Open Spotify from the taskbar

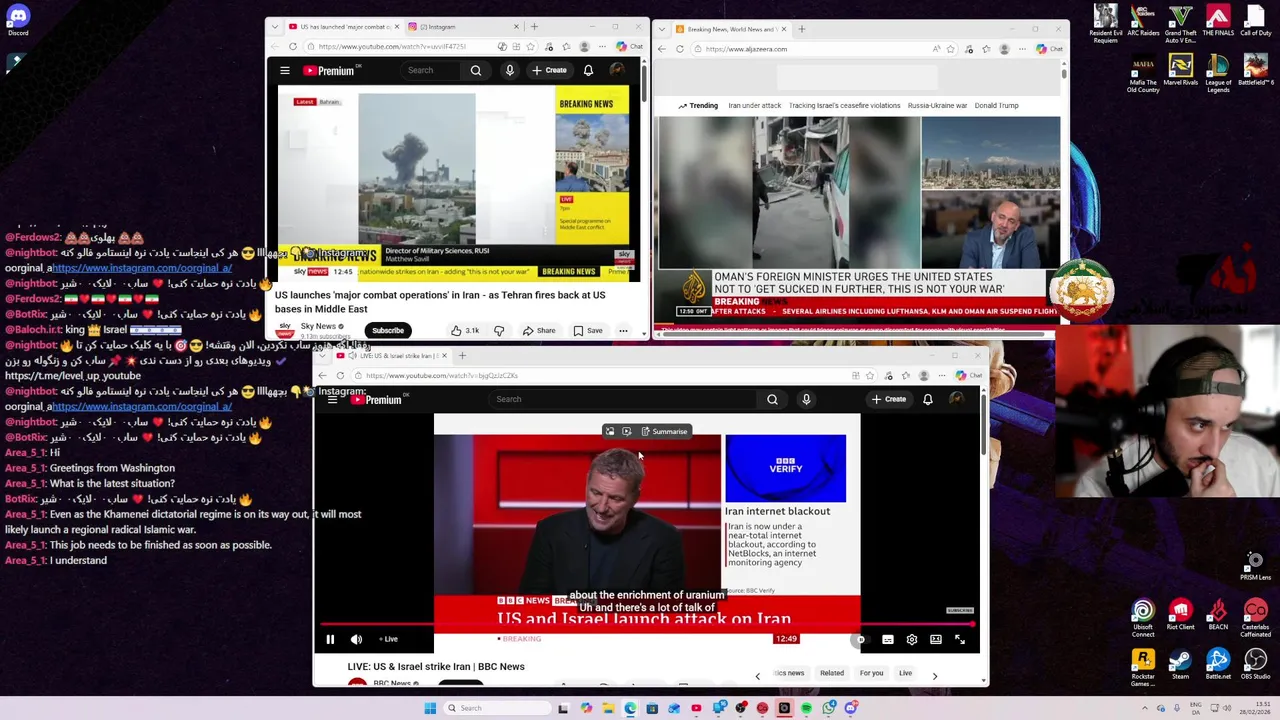(x=806, y=708)
